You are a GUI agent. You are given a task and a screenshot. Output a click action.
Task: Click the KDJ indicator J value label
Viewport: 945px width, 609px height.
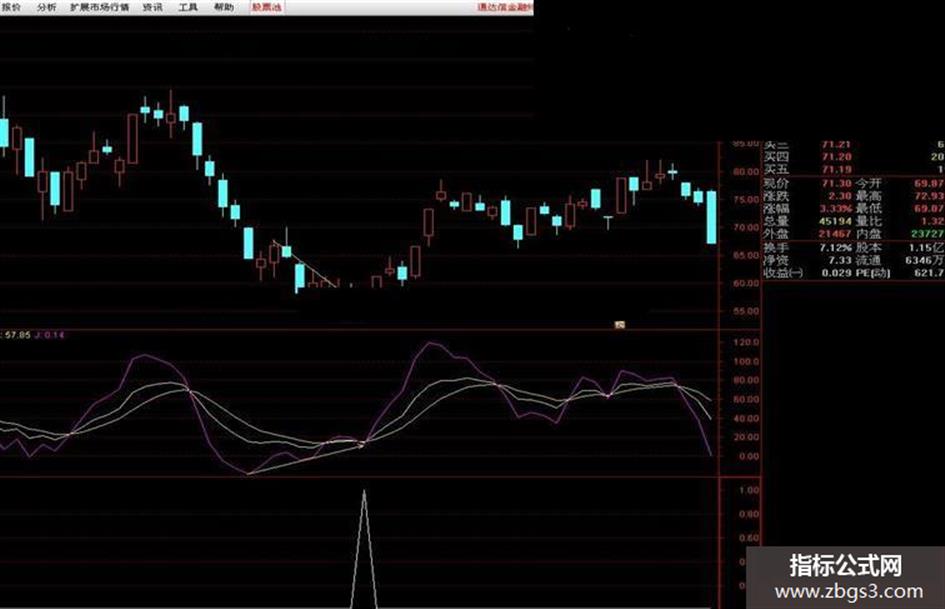coord(50,335)
